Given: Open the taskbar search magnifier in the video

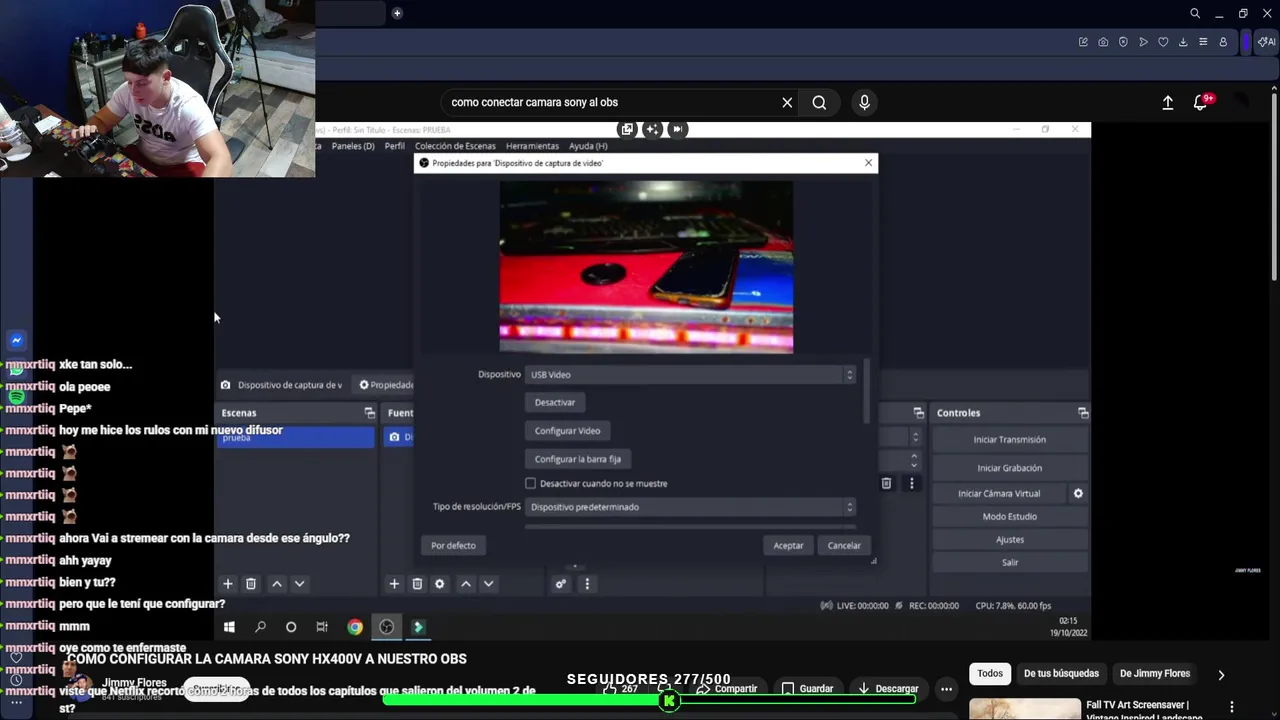Looking at the screenshot, I should pyautogui.click(x=260, y=627).
